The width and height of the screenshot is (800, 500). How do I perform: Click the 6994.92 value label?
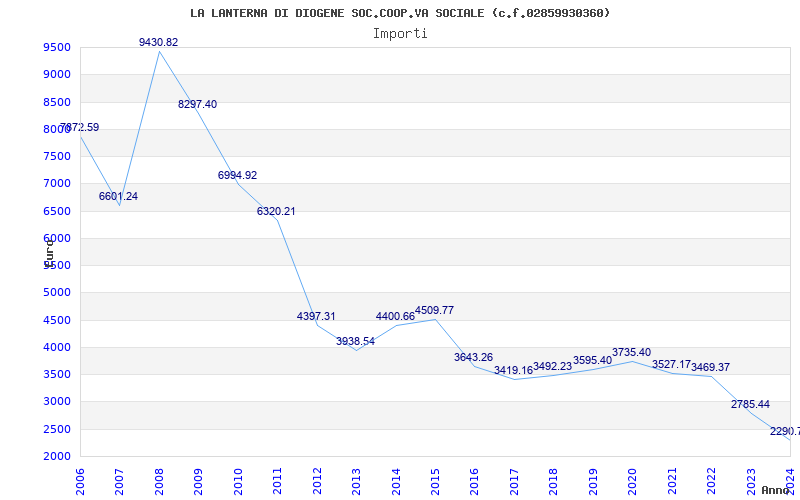pyautogui.click(x=237, y=175)
